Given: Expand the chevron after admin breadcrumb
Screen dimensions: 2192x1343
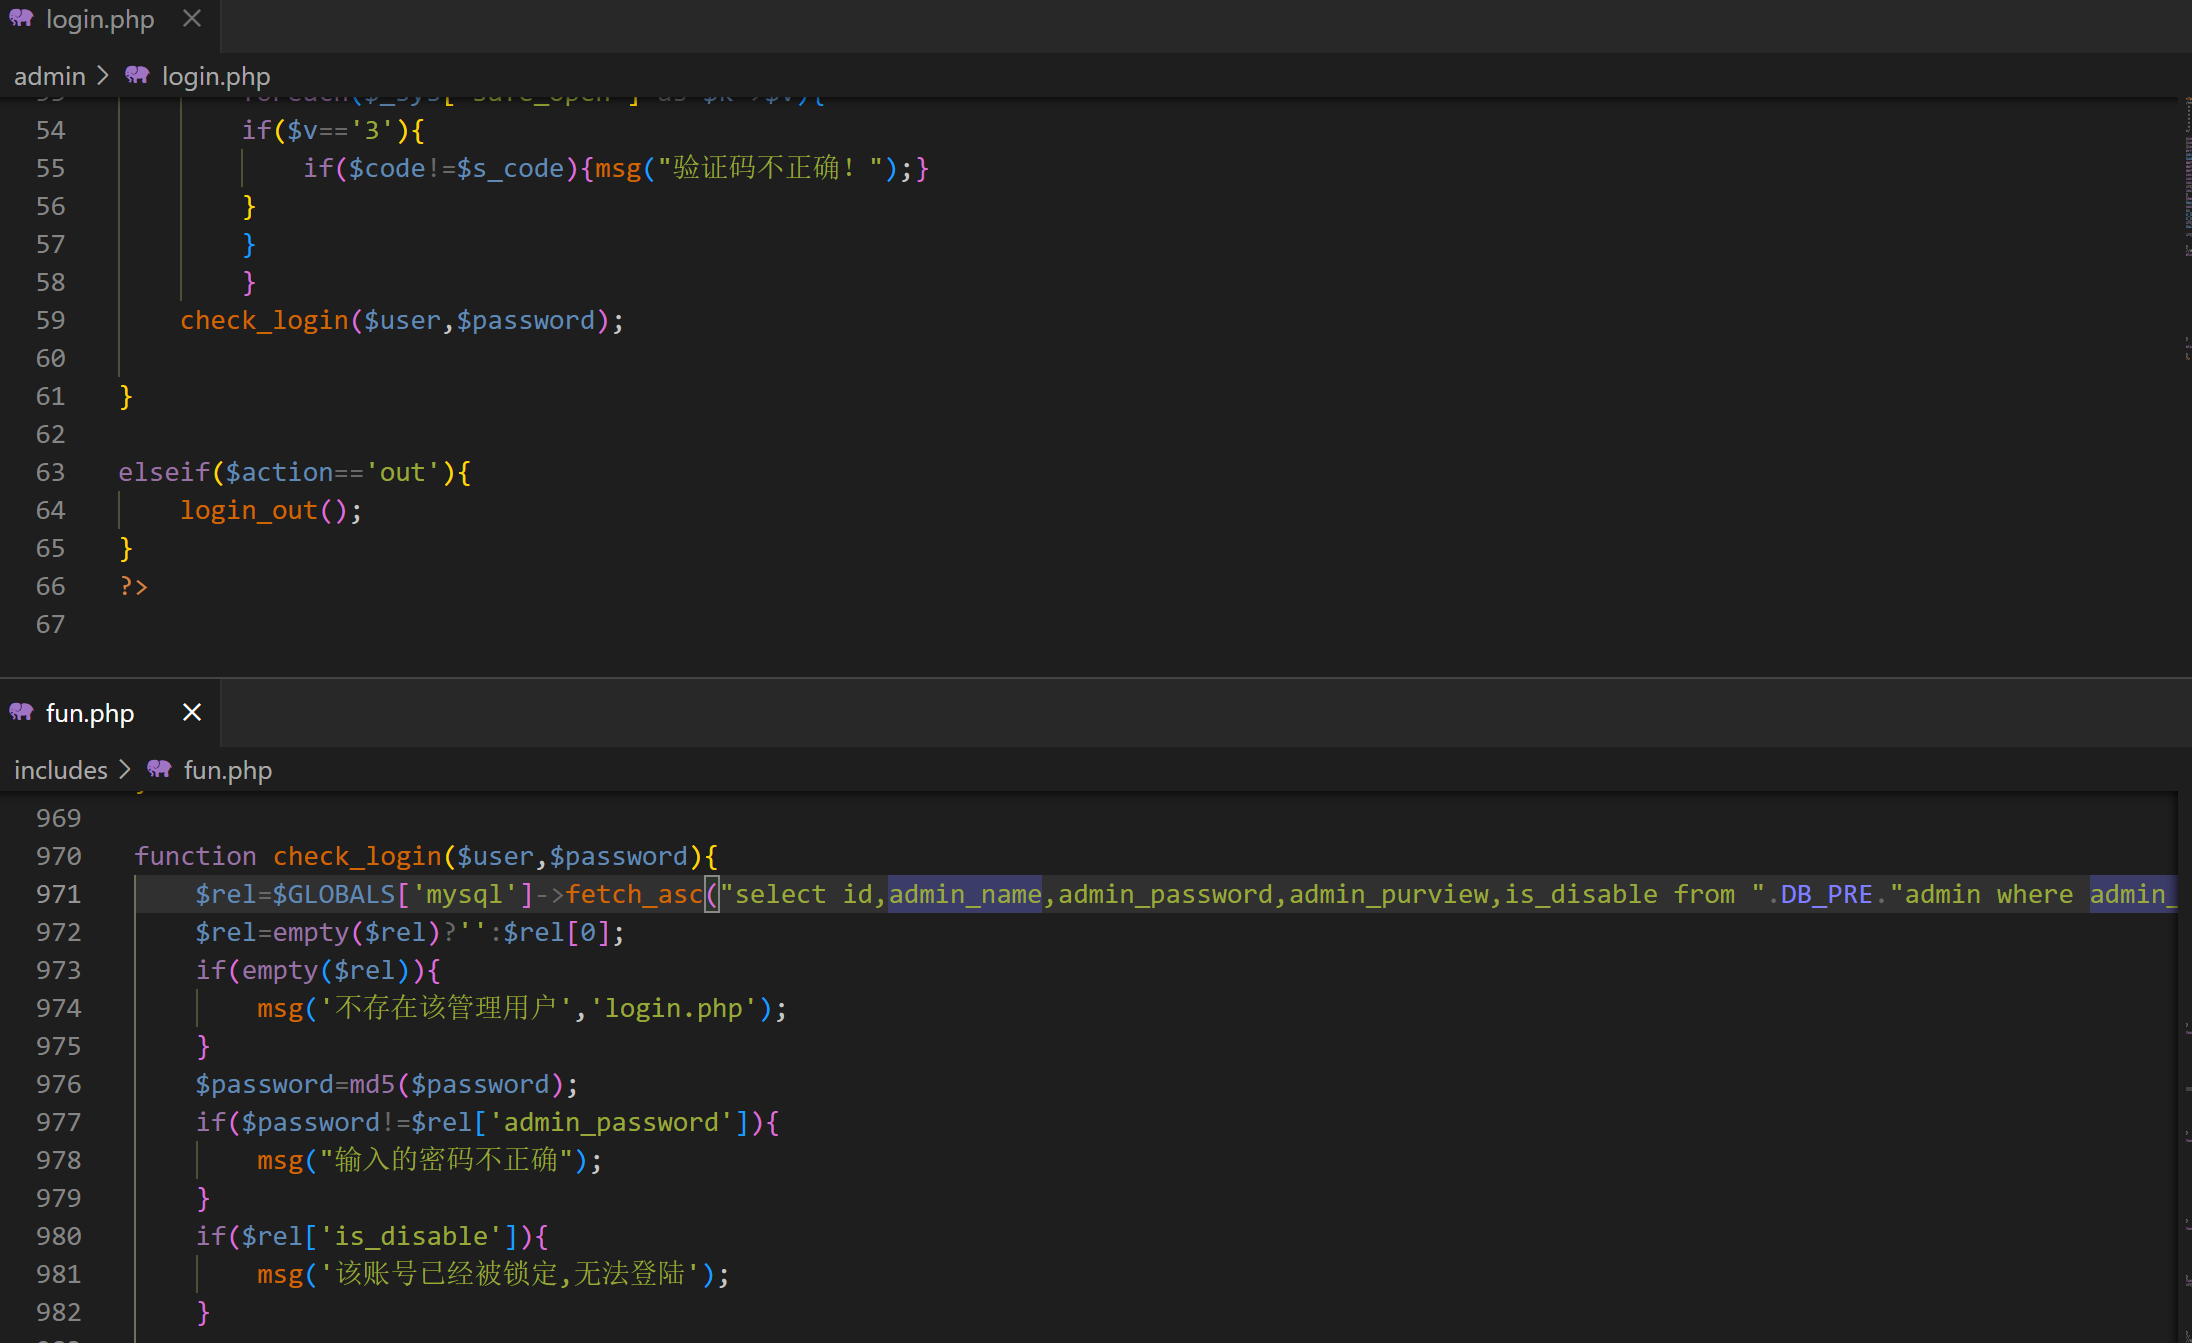Looking at the screenshot, I should point(103,76).
